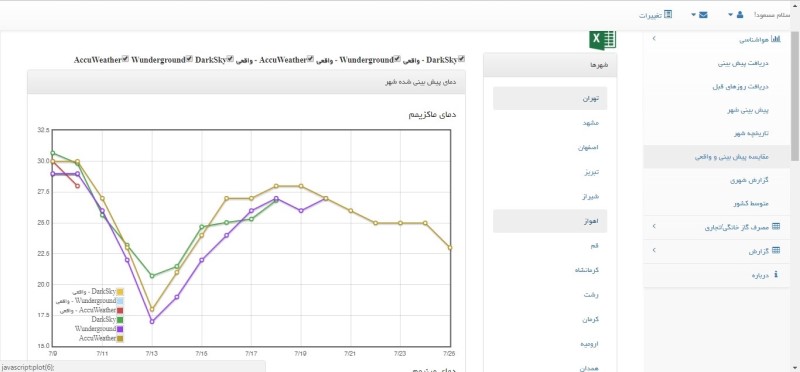The height and width of the screenshot is (372, 800).
Task: Open تاریخچه شهر menu item
Action: 751,133
